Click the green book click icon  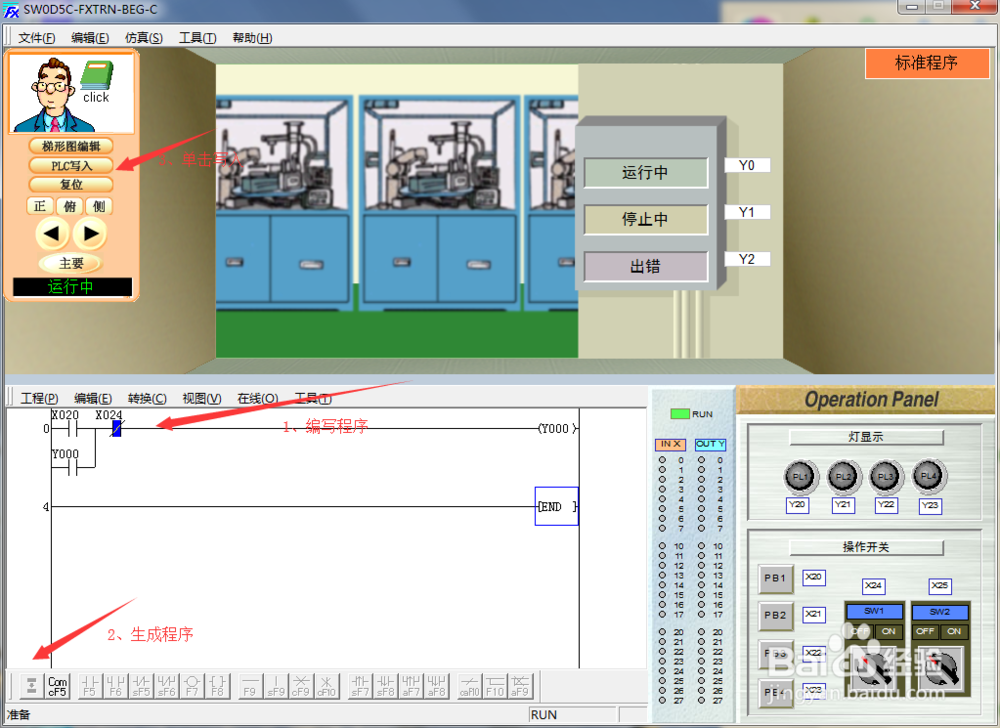98,82
